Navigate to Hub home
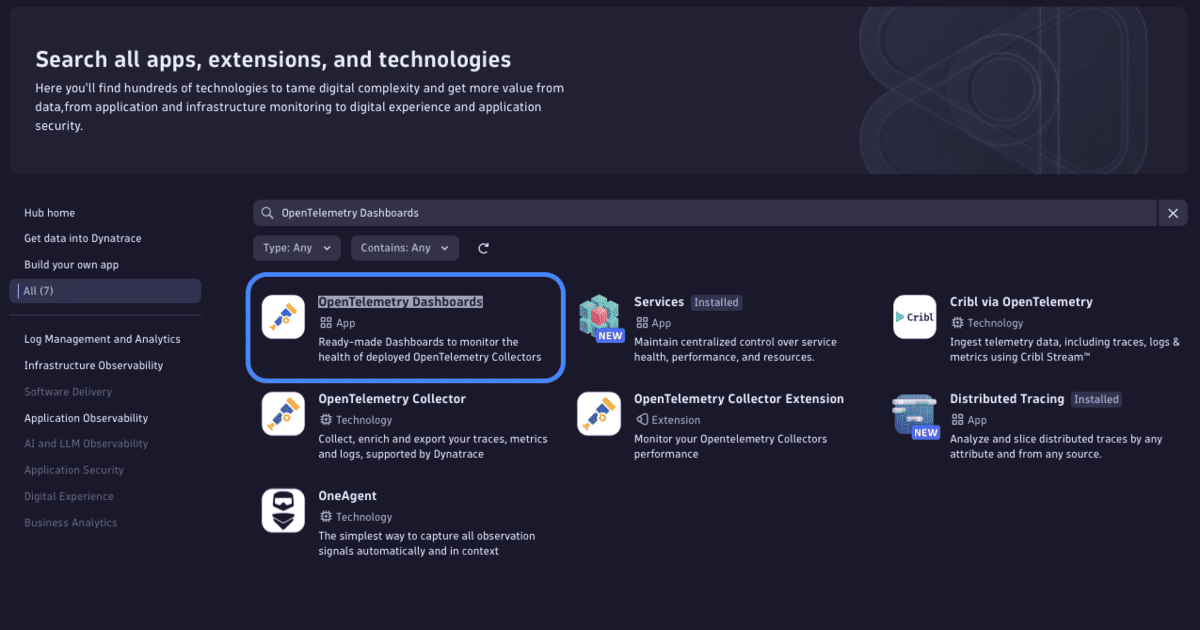 pyautogui.click(x=47, y=212)
